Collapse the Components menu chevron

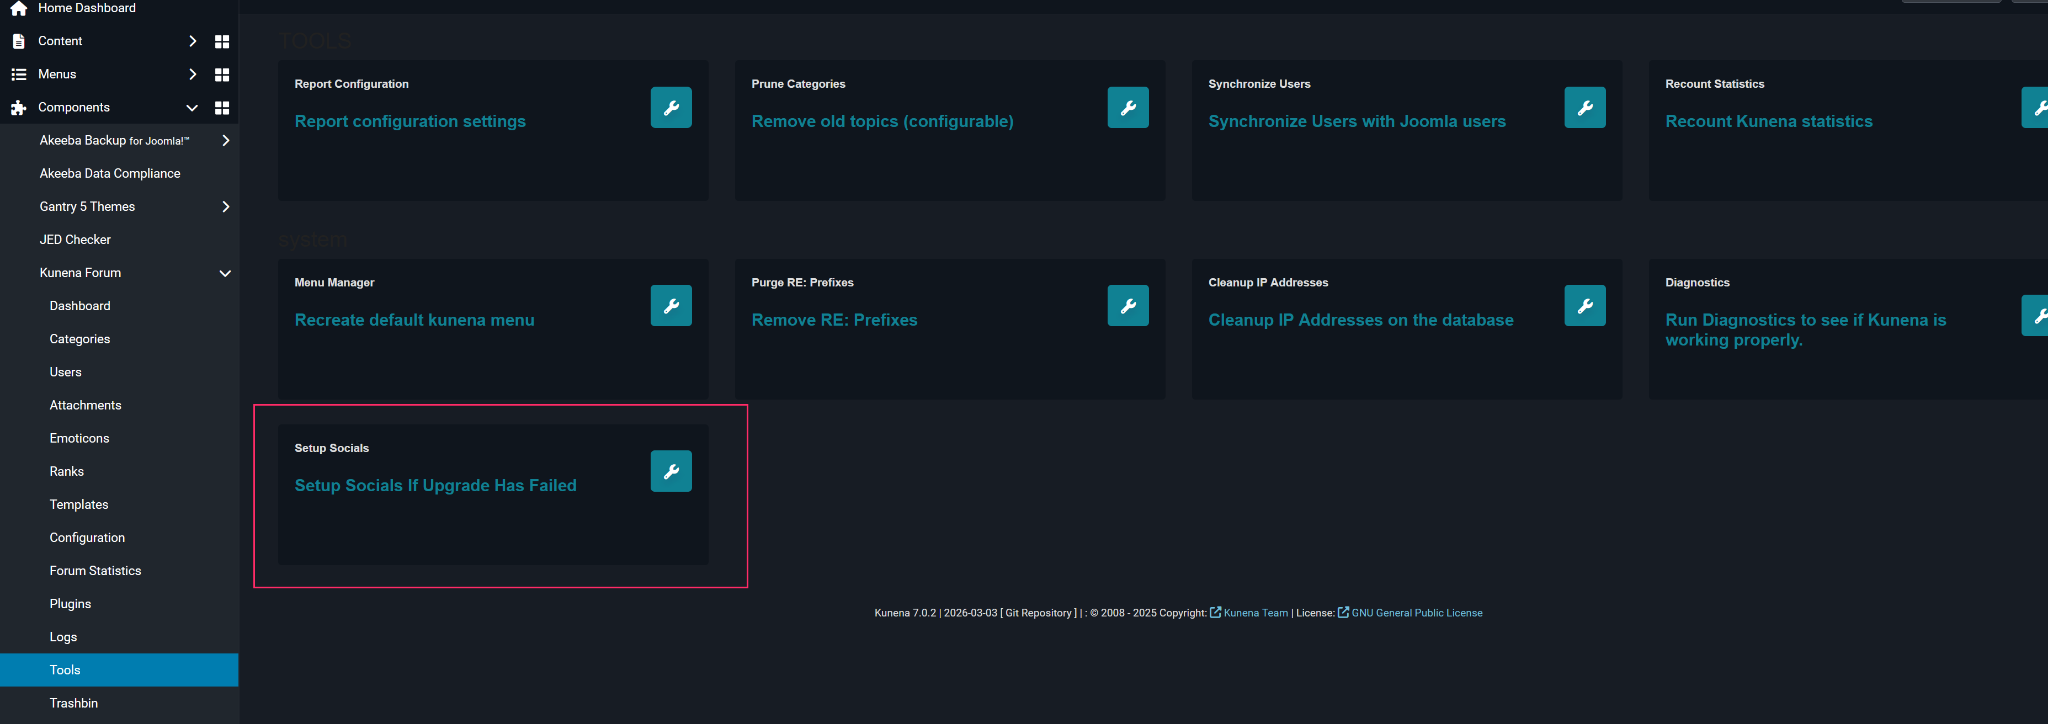coord(192,107)
